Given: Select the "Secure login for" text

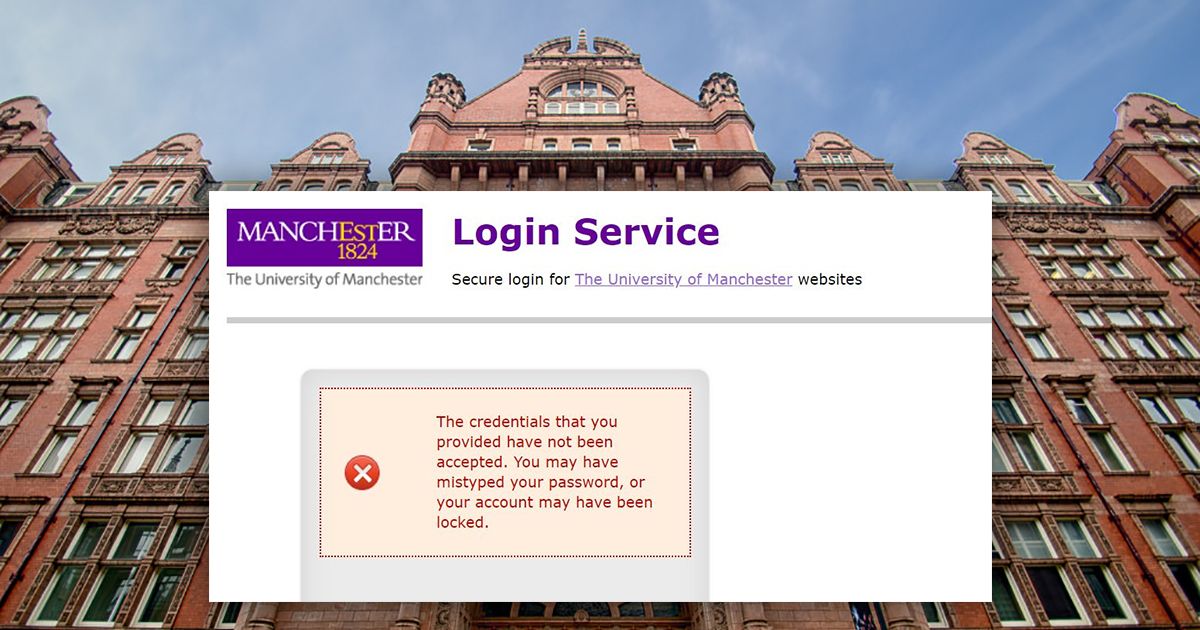Looking at the screenshot, I should click(510, 279).
